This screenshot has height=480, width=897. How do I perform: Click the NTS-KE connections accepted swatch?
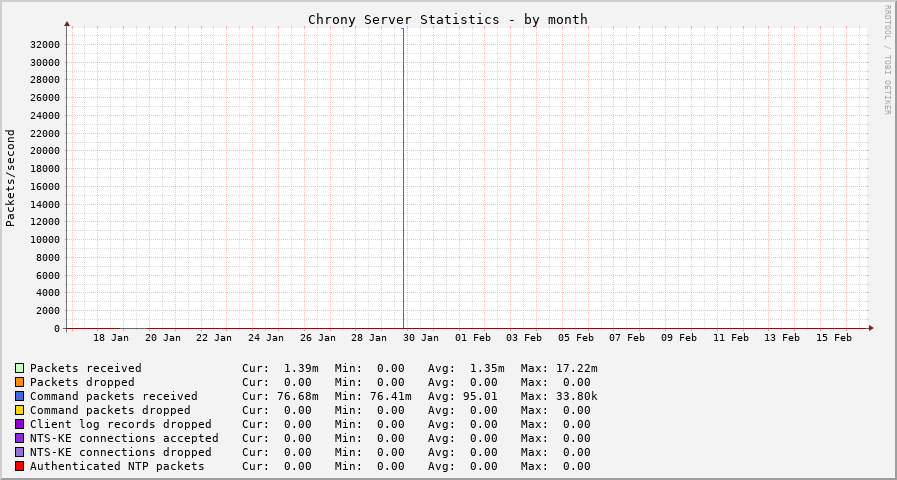point(19,438)
